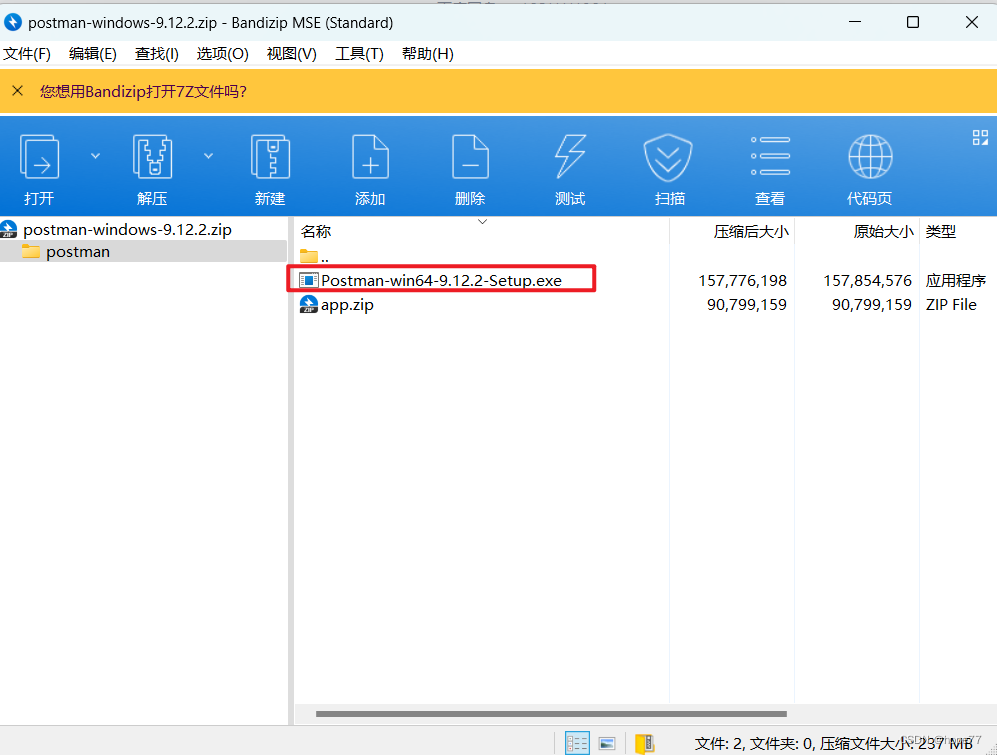Open the 查找(I) menu
The width and height of the screenshot is (997, 755).
click(156, 54)
